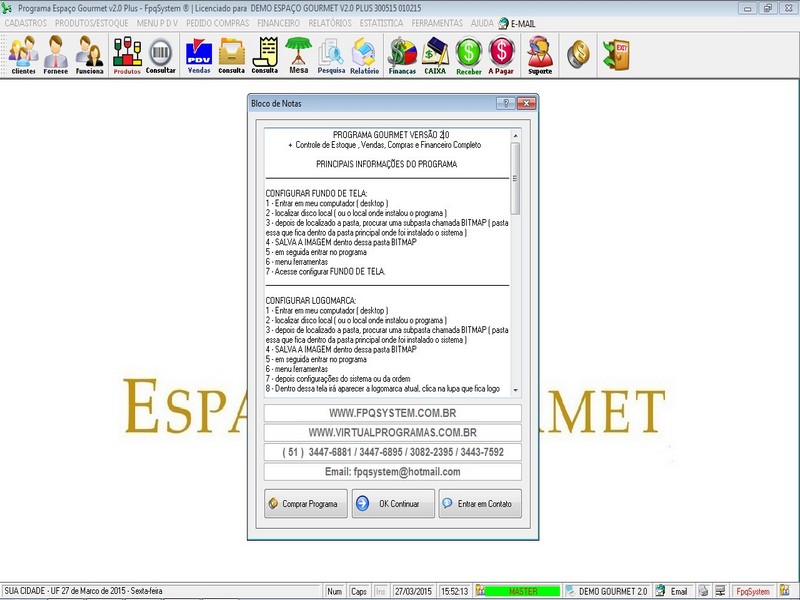This screenshot has width=800, height=600.
Task: Open the ESTATISTICA menu
Action: pos(381,23)
